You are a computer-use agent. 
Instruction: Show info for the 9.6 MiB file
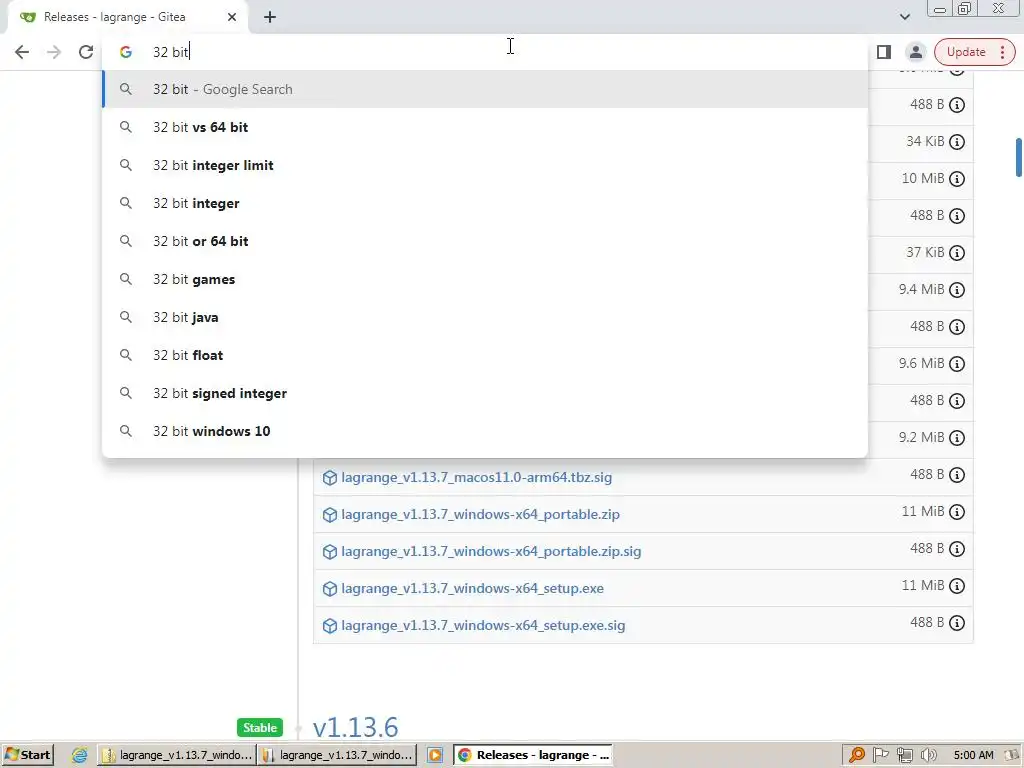(x=957, y=364)
